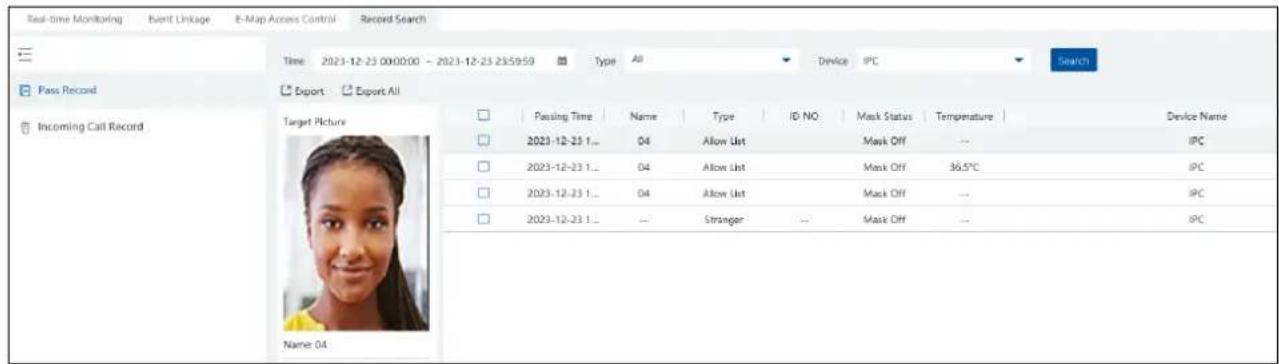Screen dimensions: 1279x364
Task: Switch to Real-time Monitoring tab
Action: pyautogui.click(x=77, y=19)
